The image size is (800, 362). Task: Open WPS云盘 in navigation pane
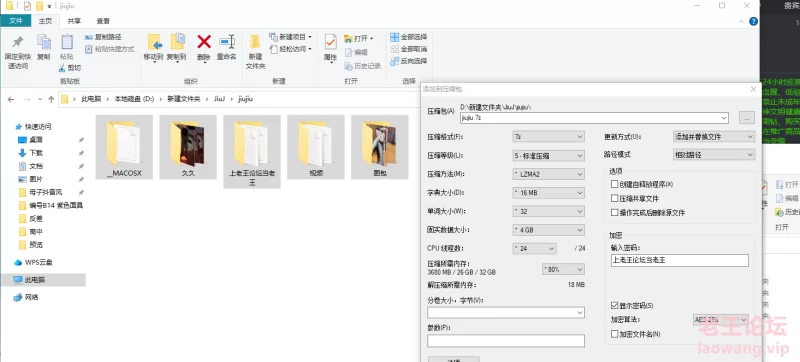click(x=34, y=263)
